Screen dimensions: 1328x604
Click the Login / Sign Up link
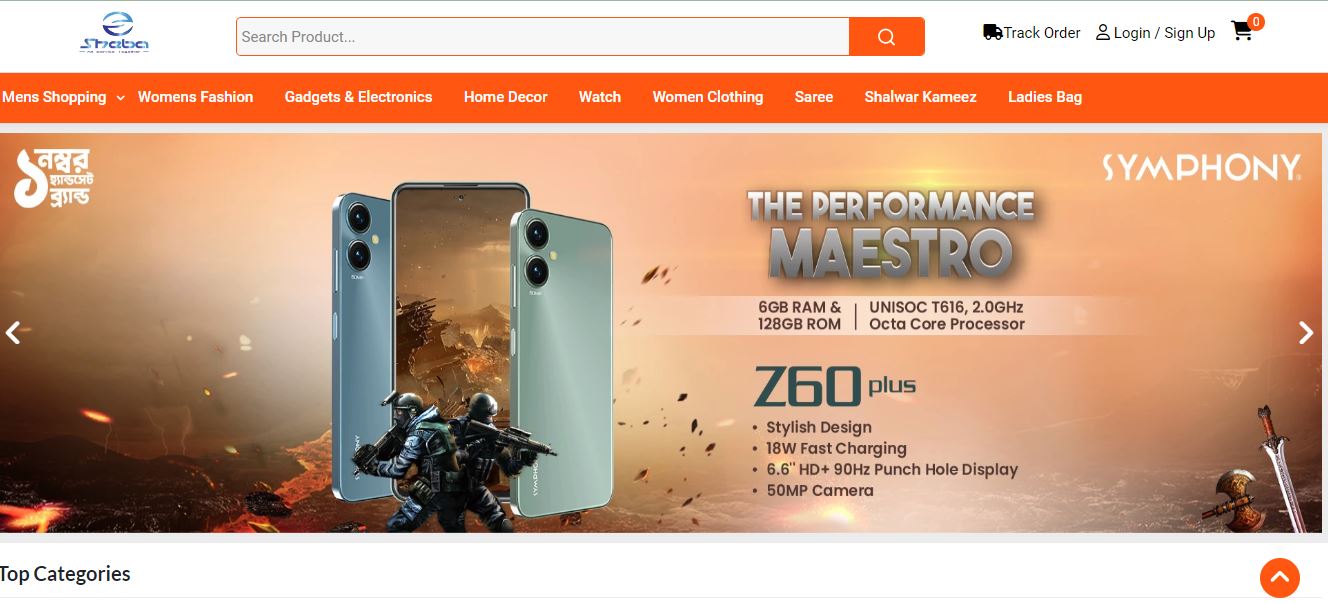tap(1164, 33)
